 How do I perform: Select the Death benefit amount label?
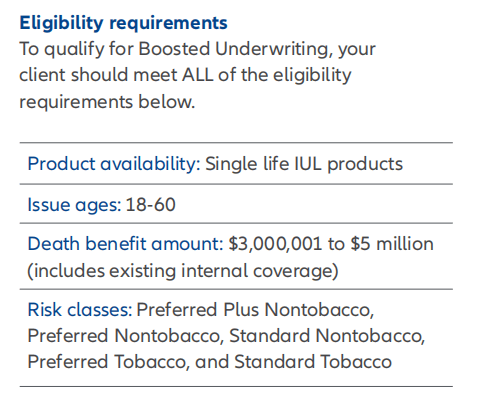[125, 244]
